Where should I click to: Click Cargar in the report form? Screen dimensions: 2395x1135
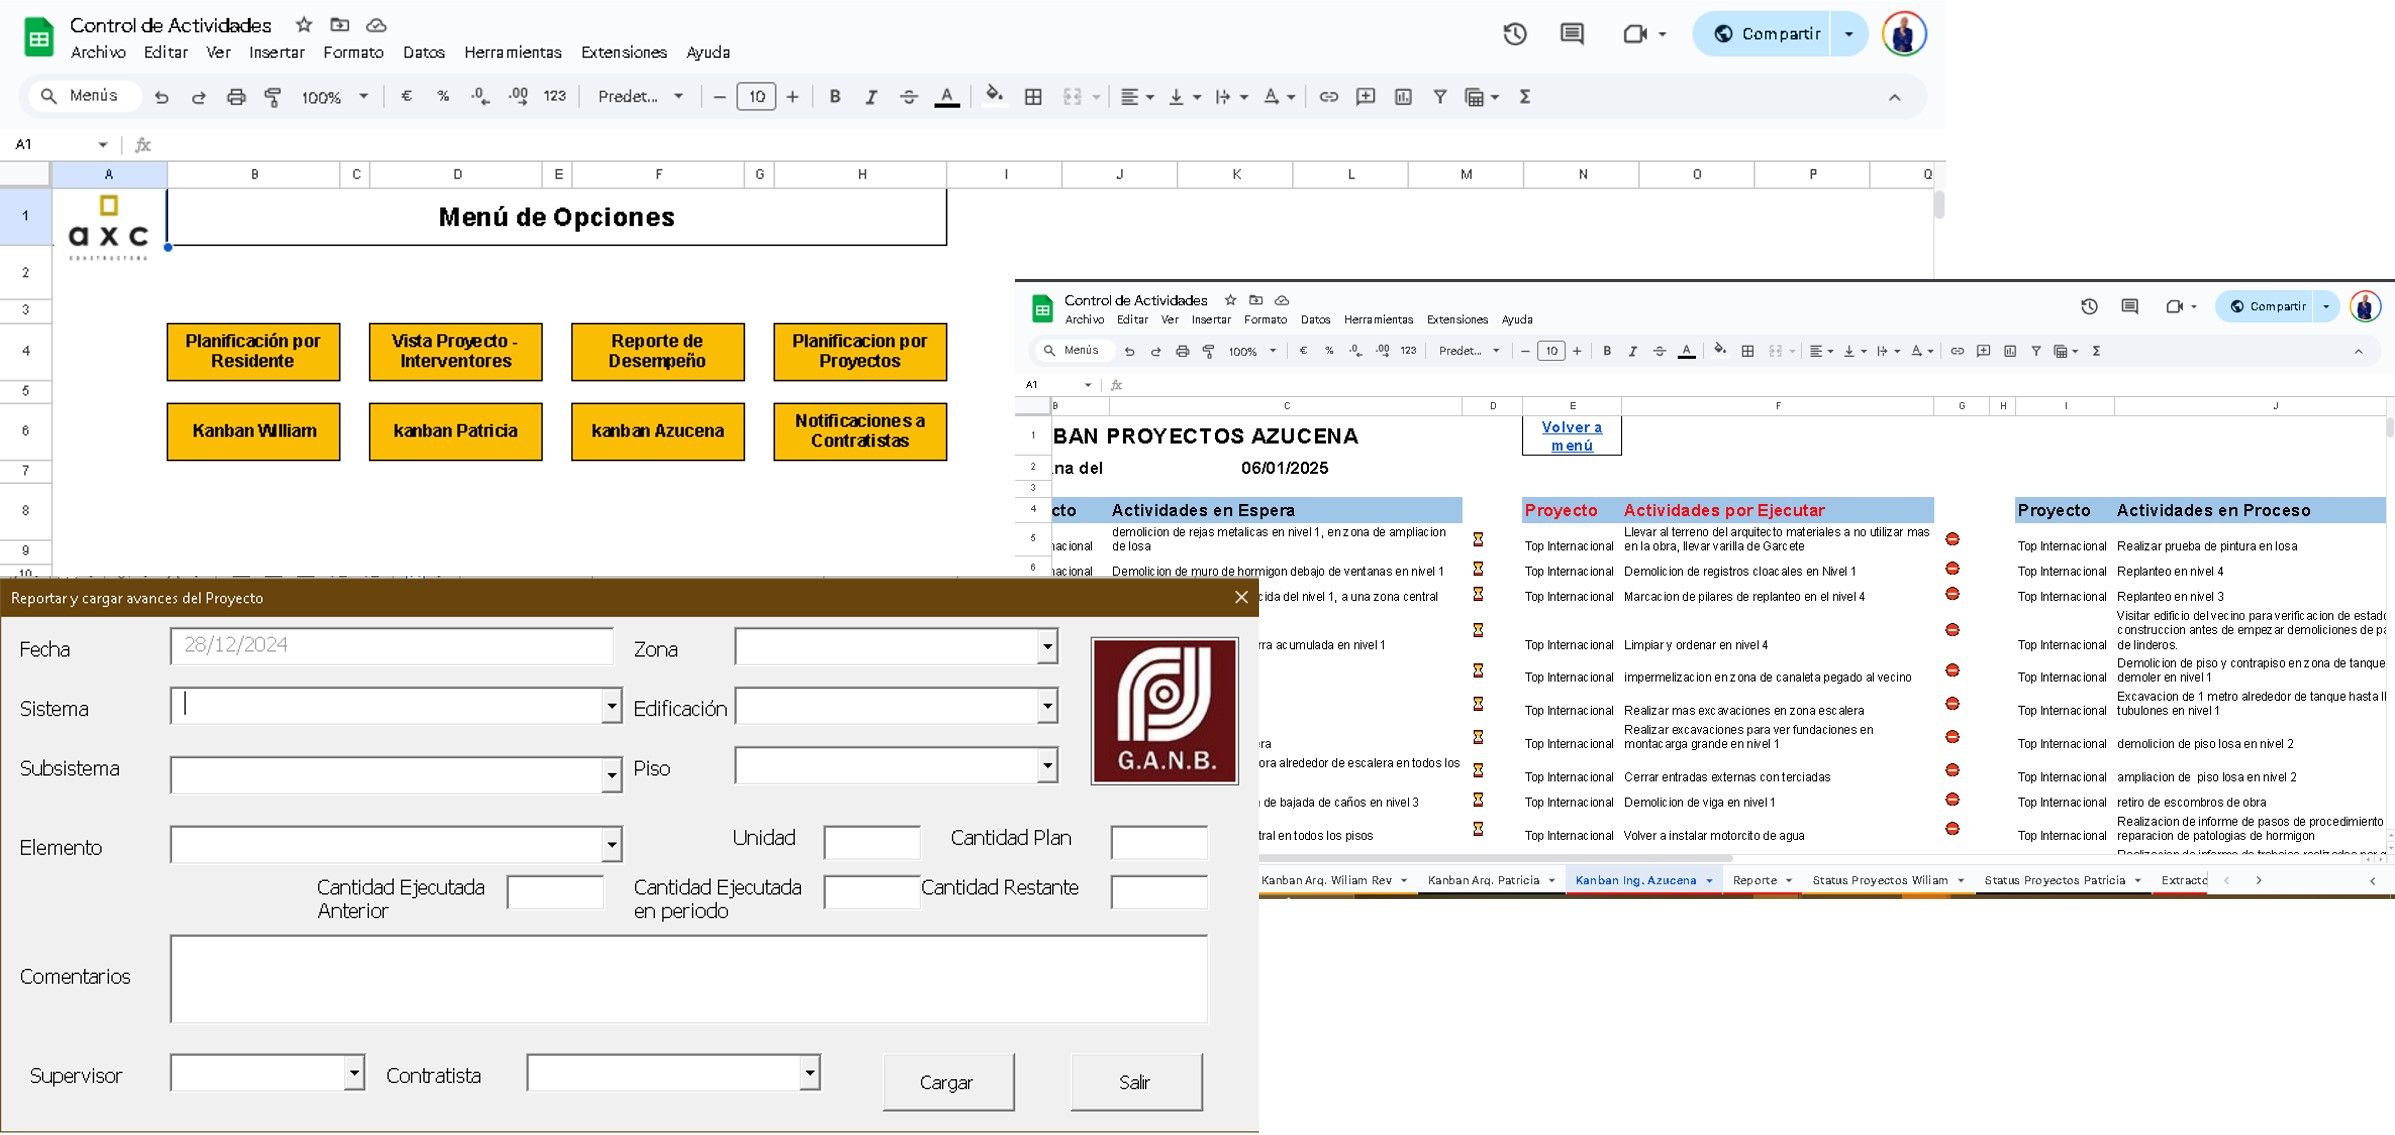click(x=947, y=1081)
